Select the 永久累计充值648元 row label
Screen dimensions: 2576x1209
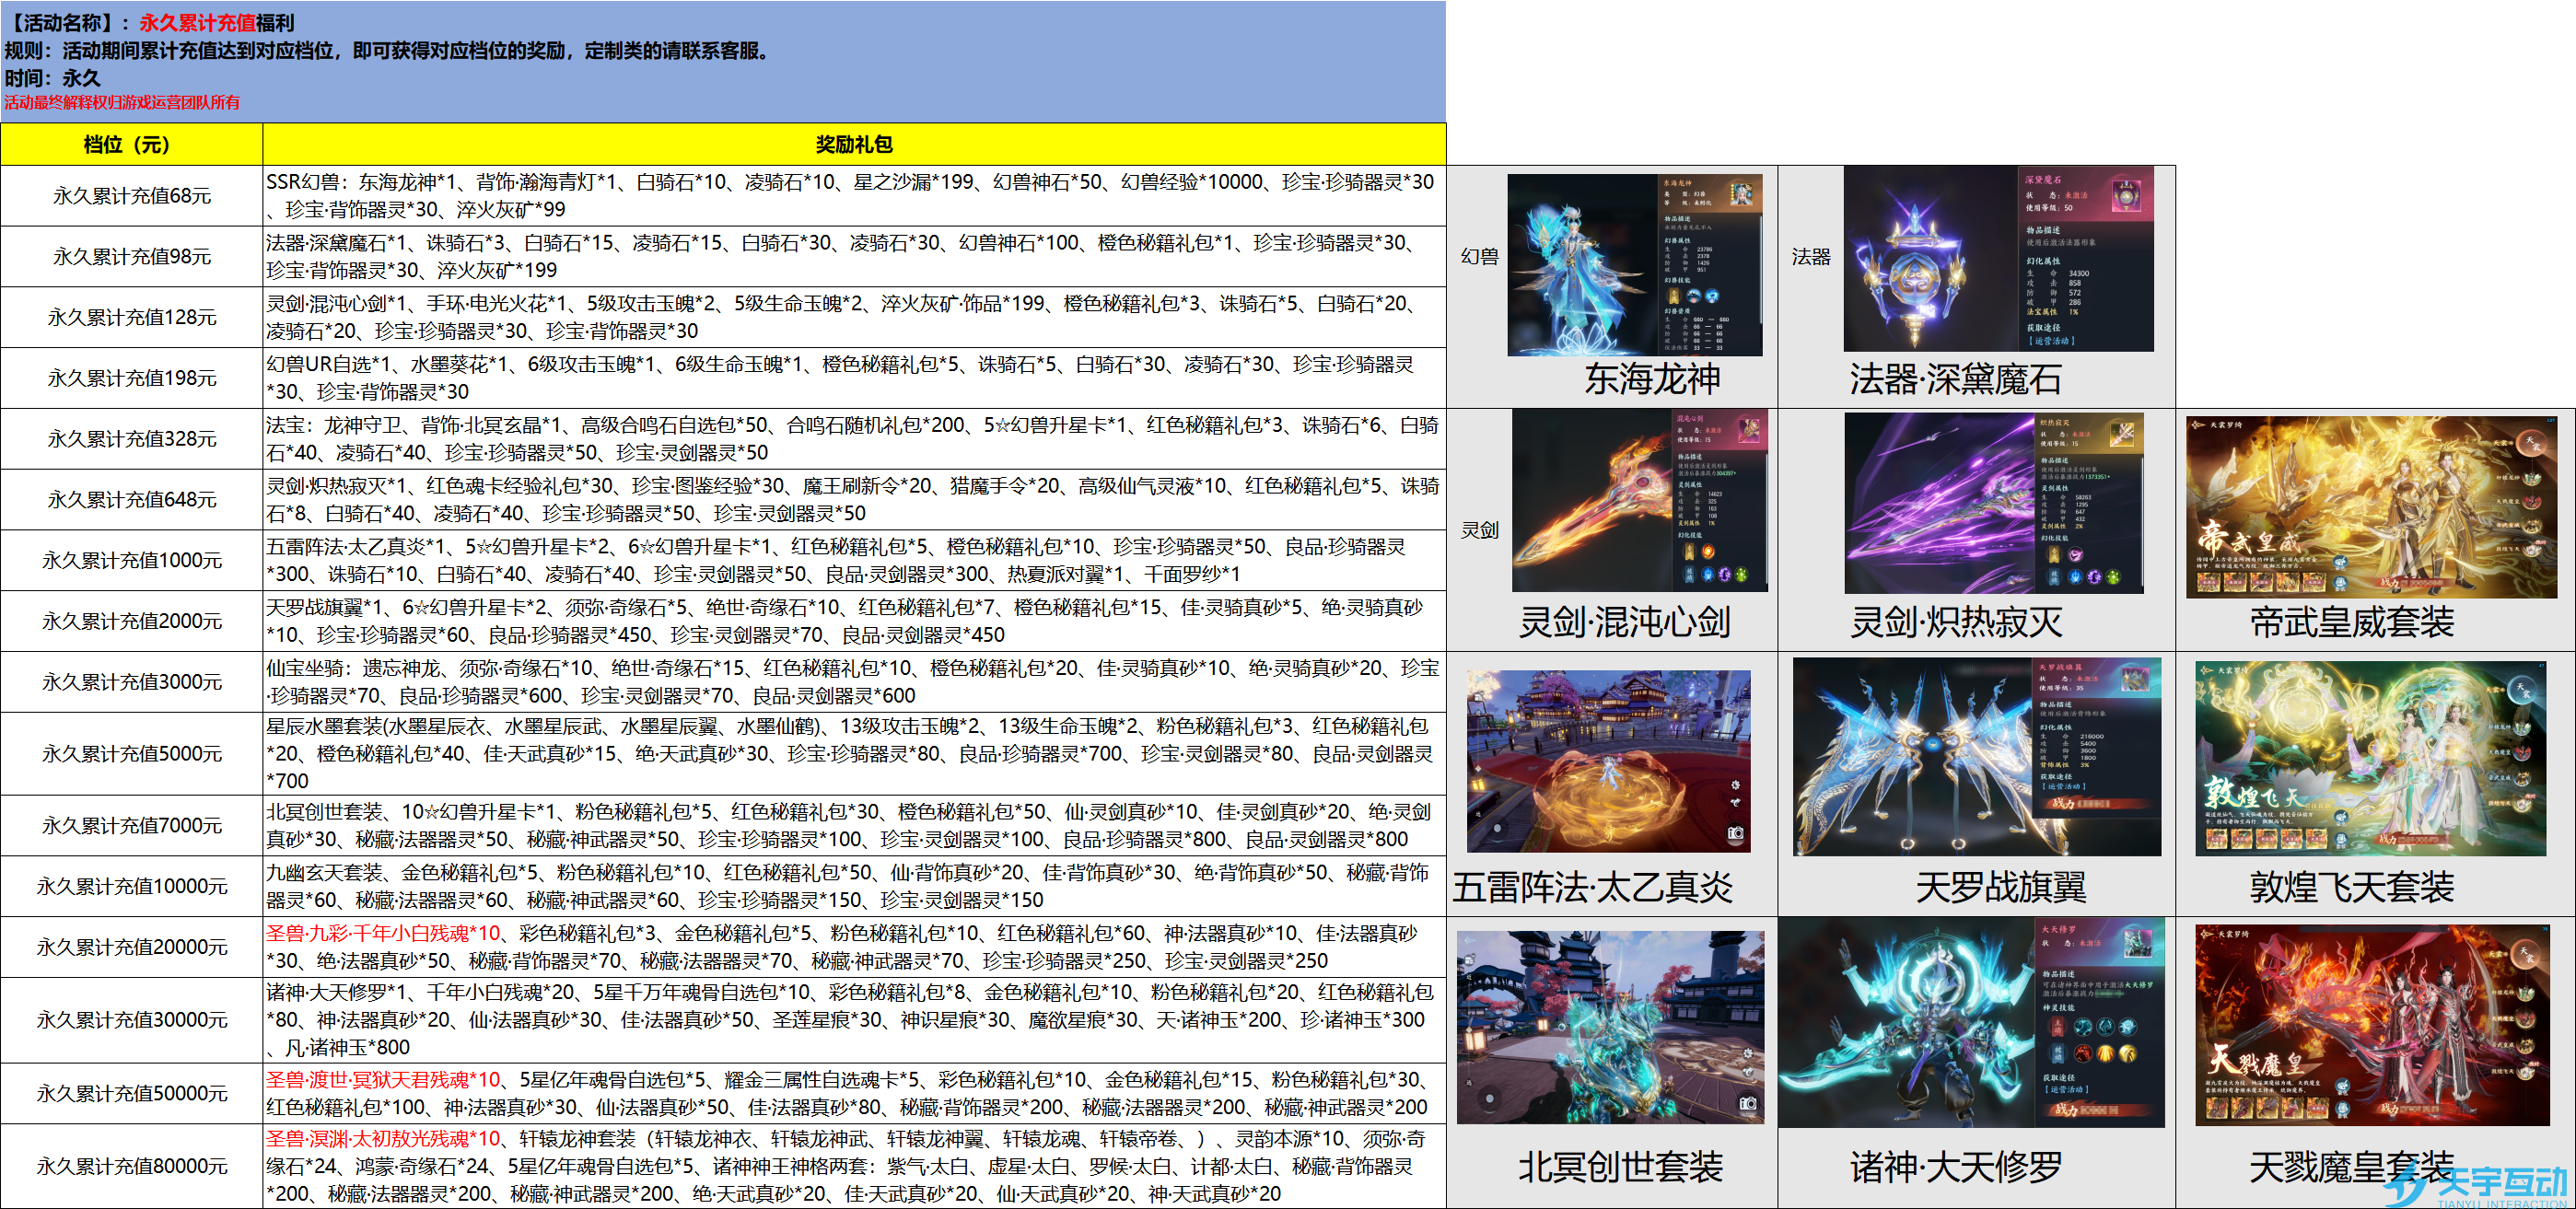(x=131, y=500)
